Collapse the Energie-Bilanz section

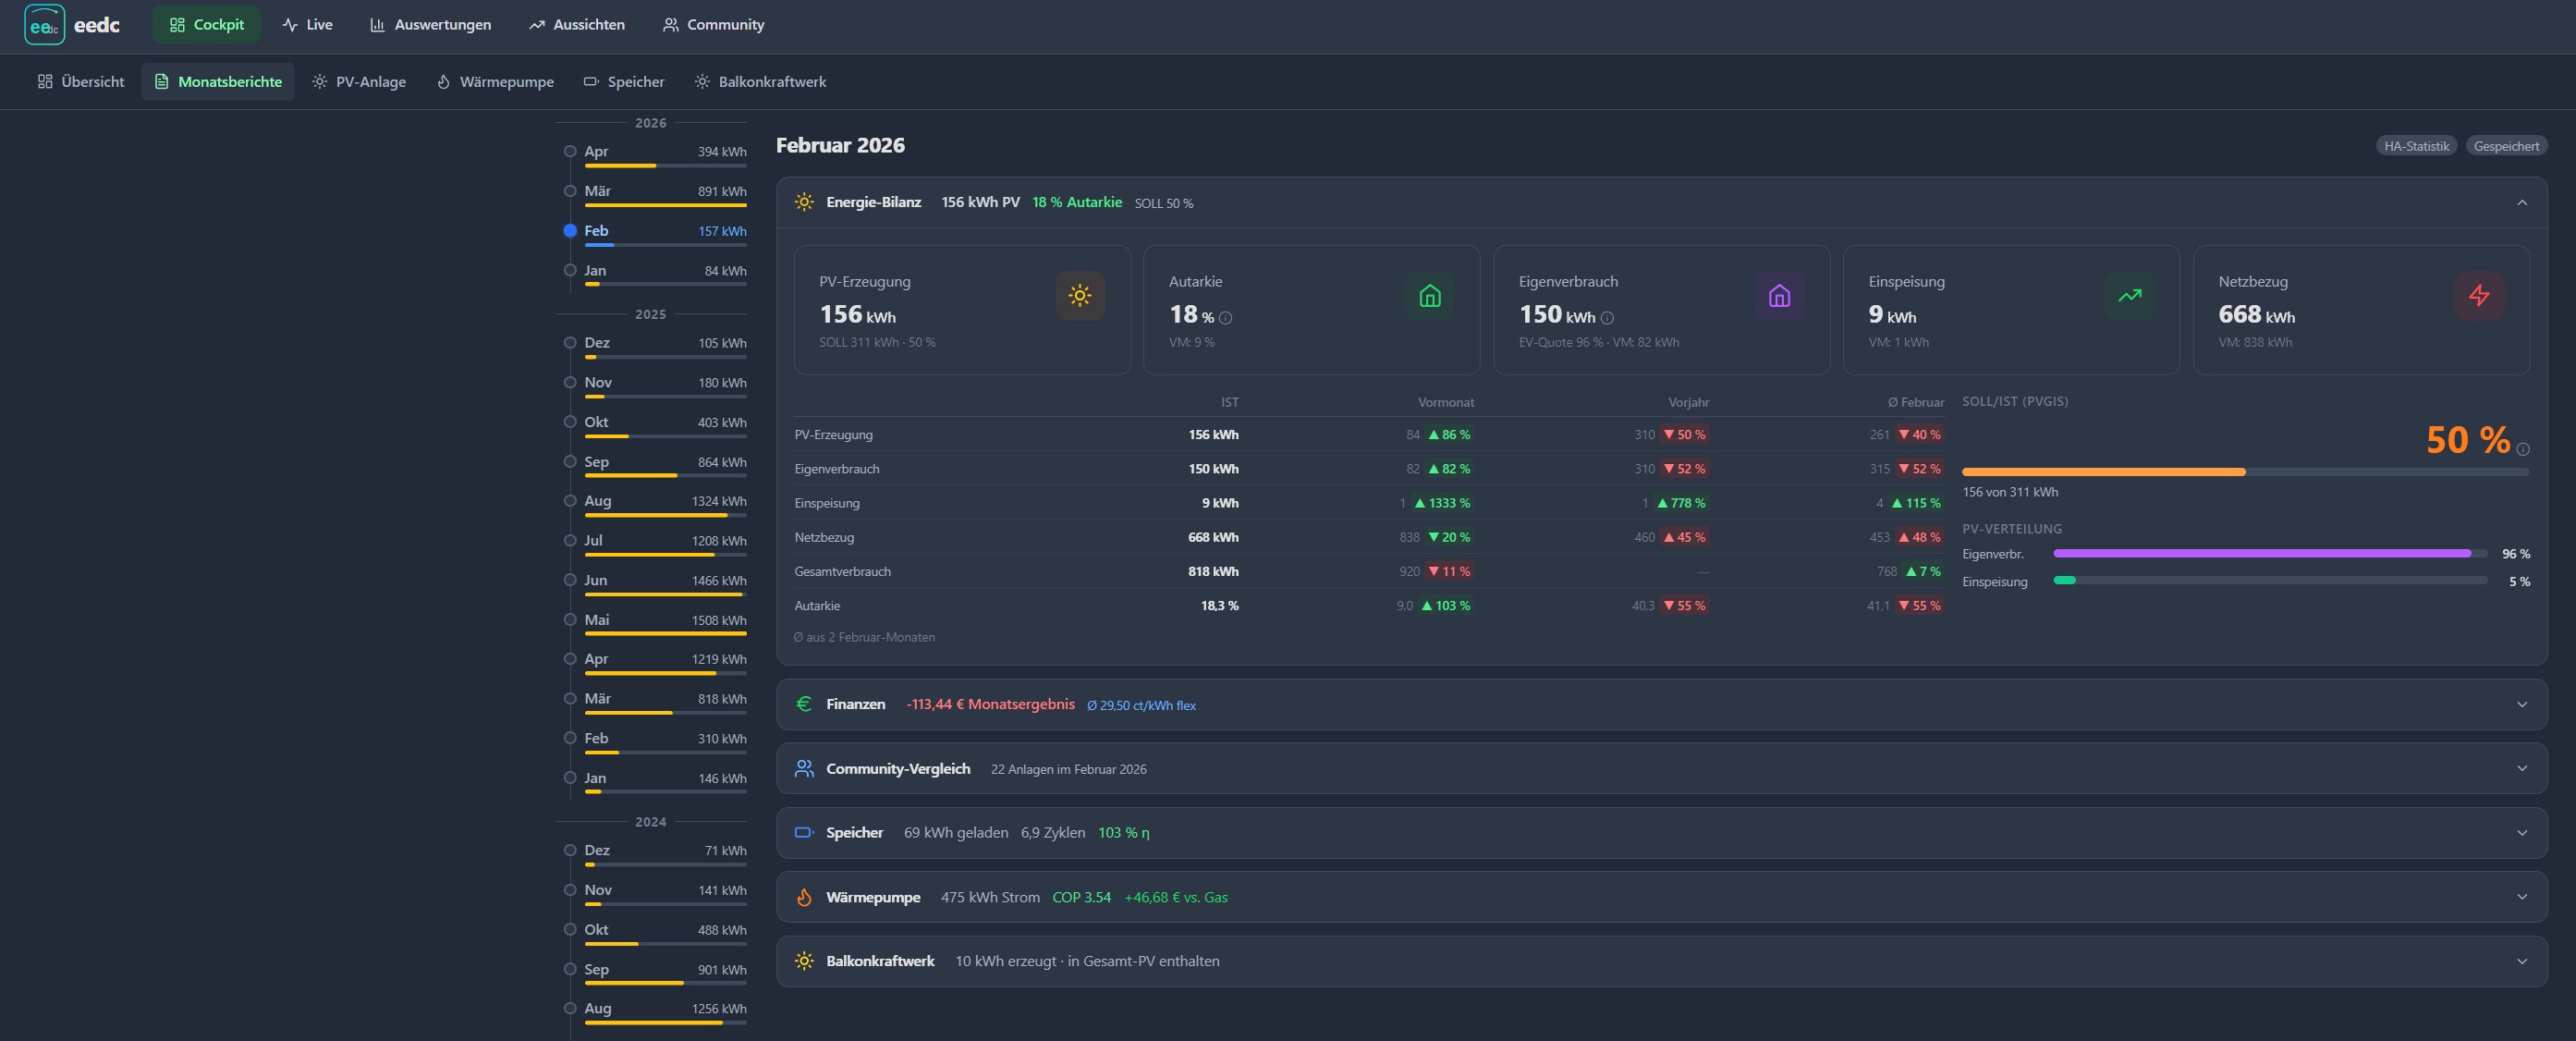click(2521, 203)
